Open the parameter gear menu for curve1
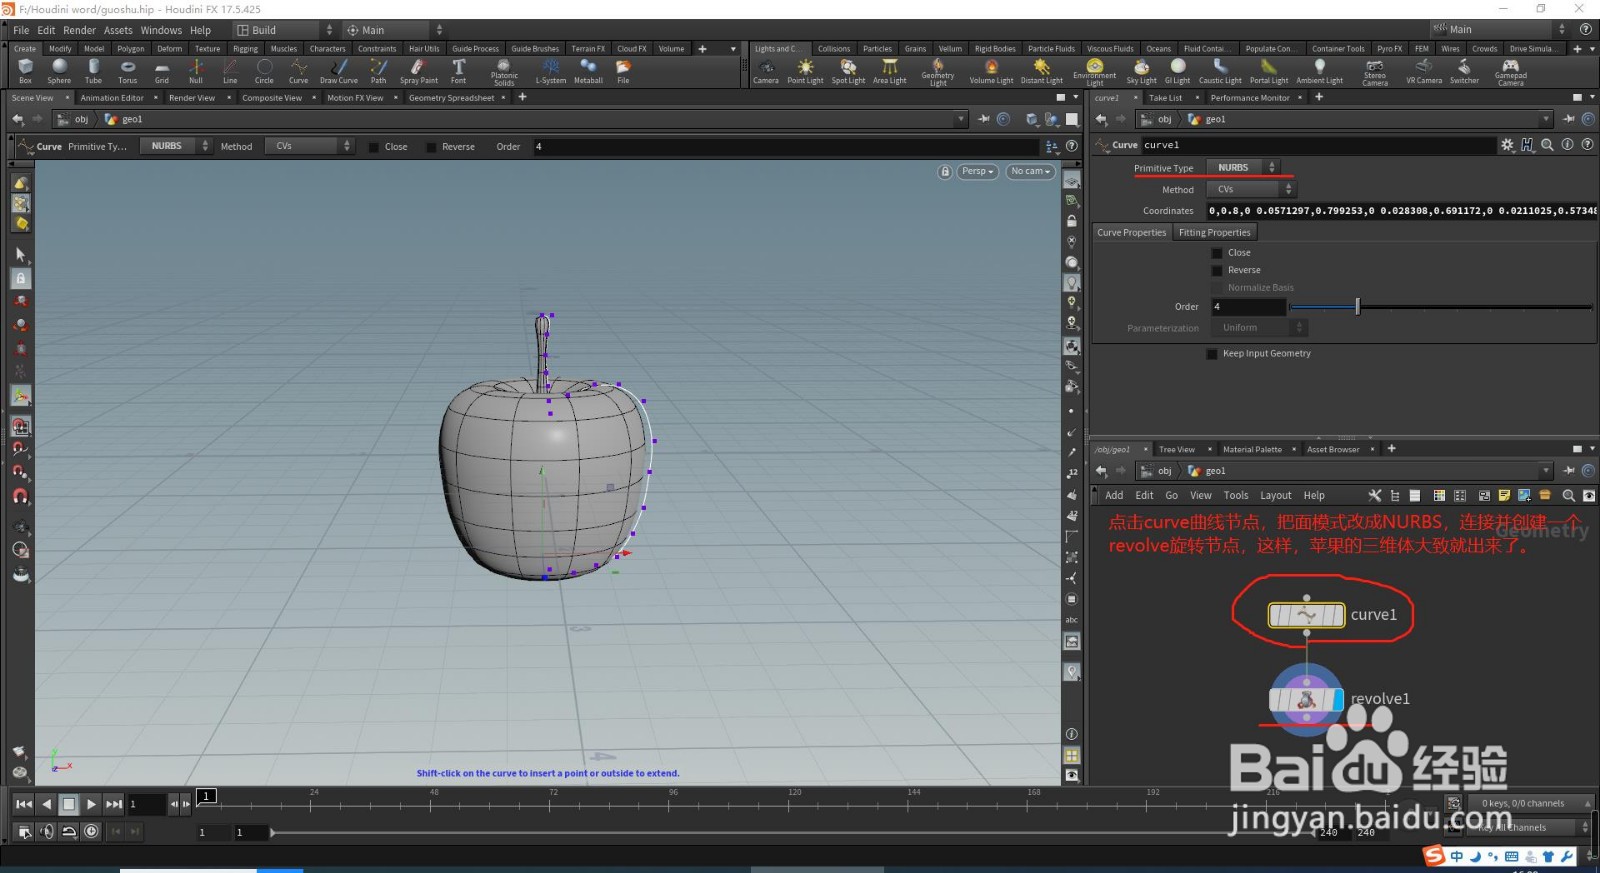1600x873 pixels. pyautogui.click(x=1507, y=145)
